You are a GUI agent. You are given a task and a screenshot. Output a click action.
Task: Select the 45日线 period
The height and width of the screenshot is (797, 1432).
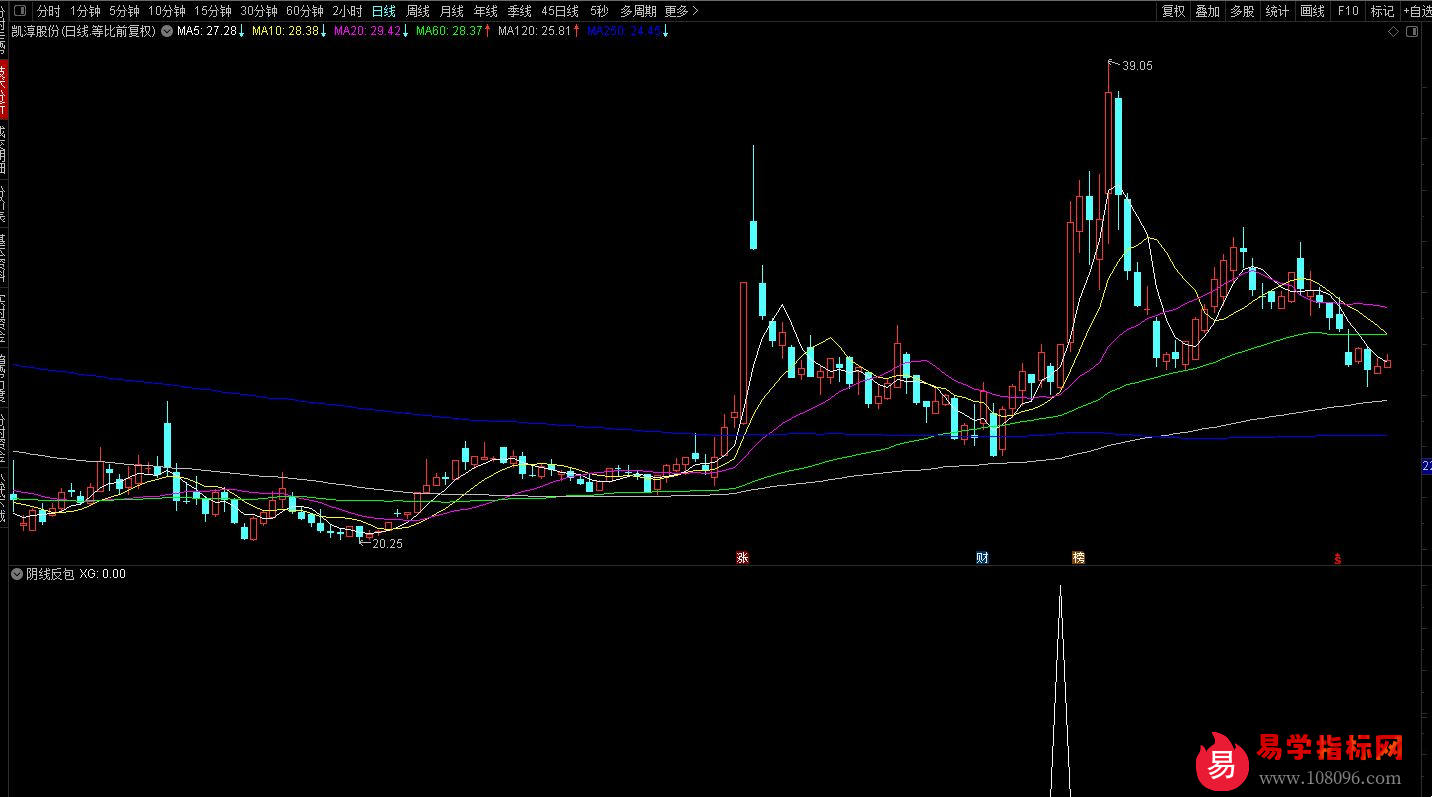pos(559,11)
